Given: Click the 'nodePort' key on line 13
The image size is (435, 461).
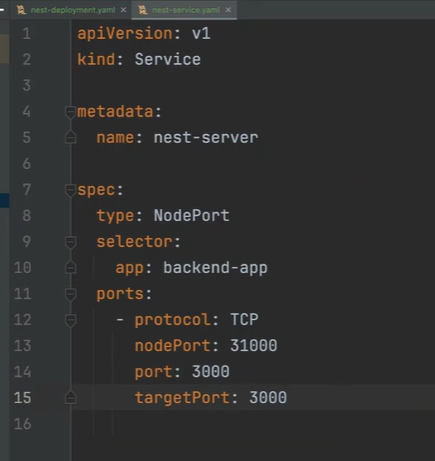Looking at the screenshot, I should click(x=172, y=346).
